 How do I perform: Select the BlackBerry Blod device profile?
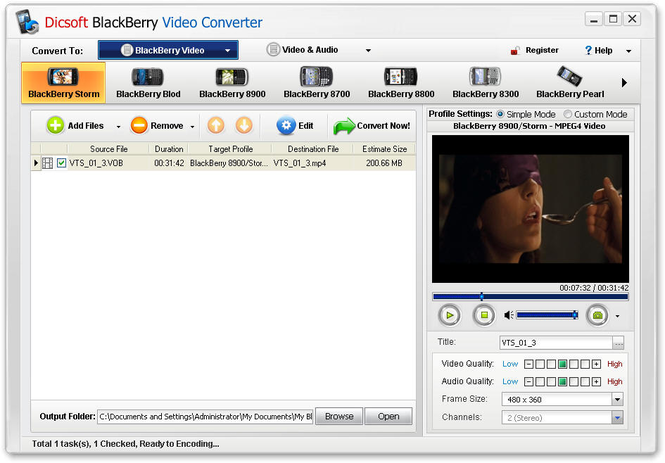click(148, 83)
